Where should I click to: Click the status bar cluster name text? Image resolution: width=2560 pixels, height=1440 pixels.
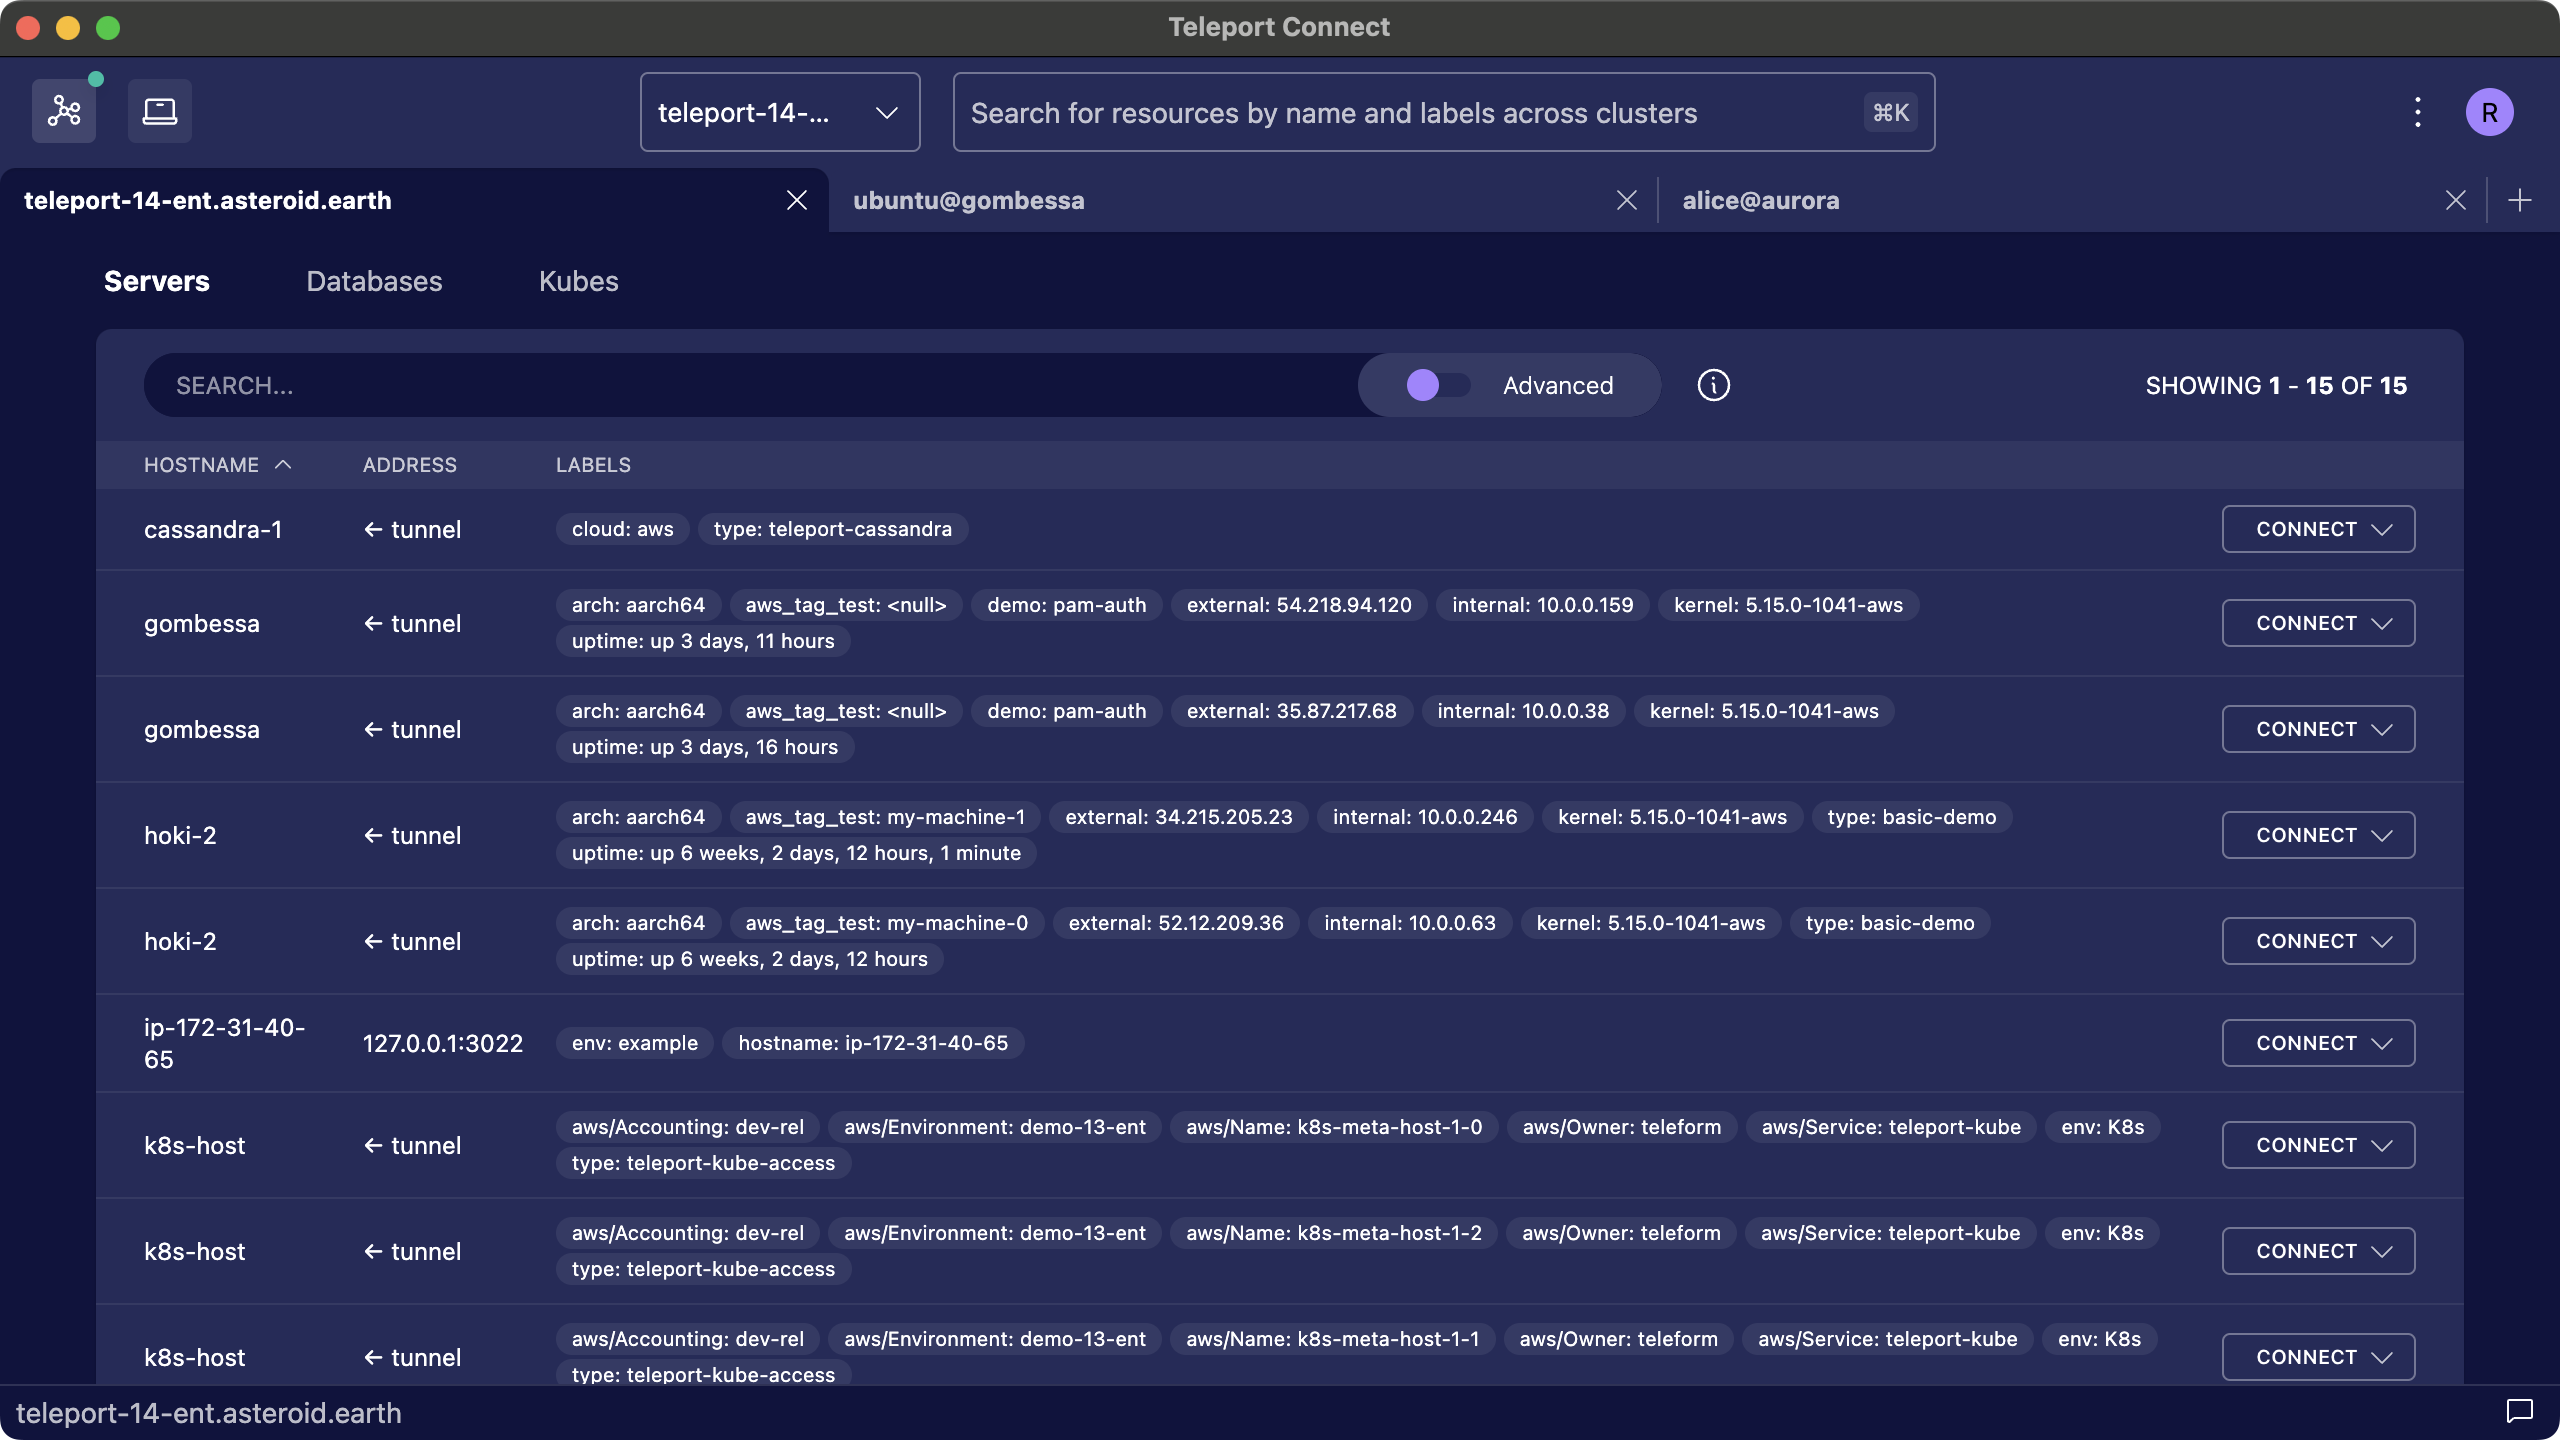click(209, 1413)
